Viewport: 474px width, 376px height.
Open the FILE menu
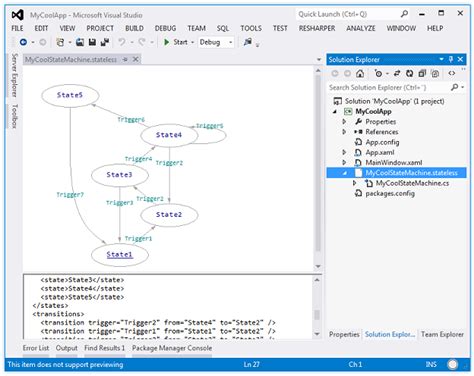(x=17, y=28)
